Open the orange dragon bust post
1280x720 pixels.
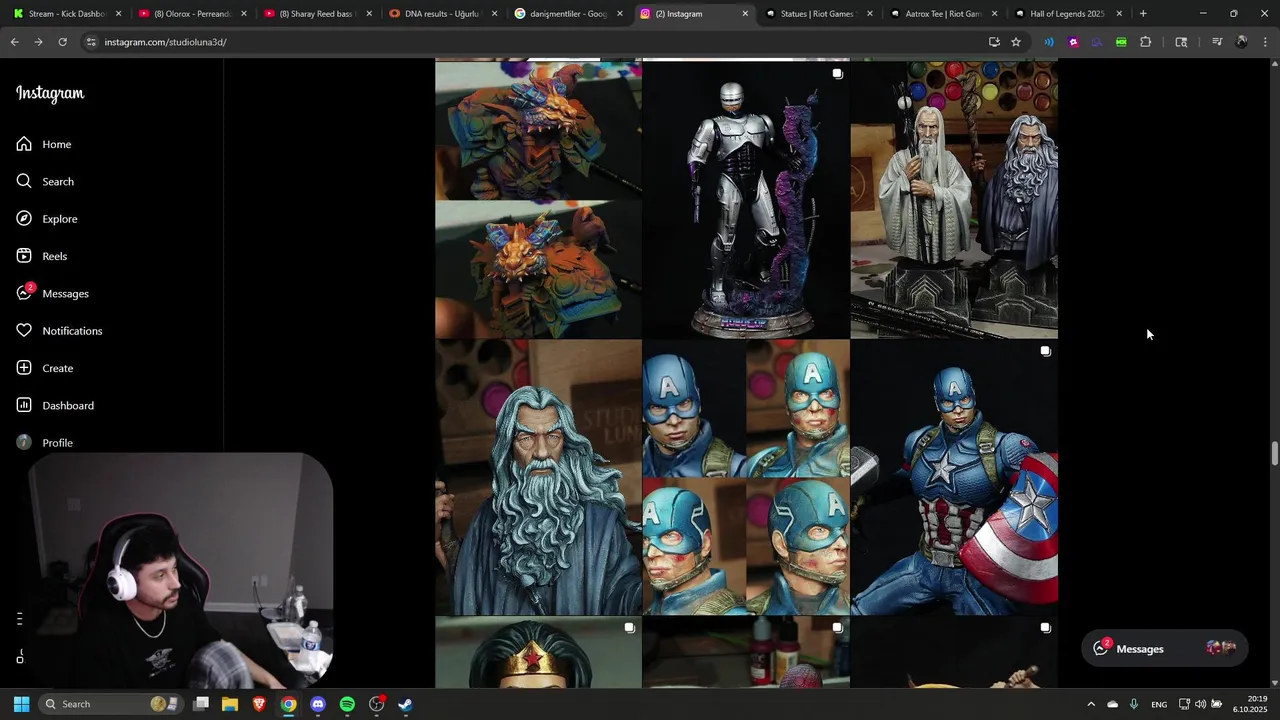point(538,200)
